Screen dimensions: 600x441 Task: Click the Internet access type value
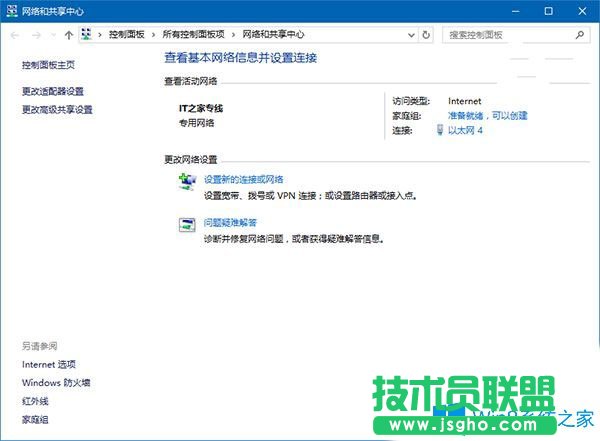point(465,101)
